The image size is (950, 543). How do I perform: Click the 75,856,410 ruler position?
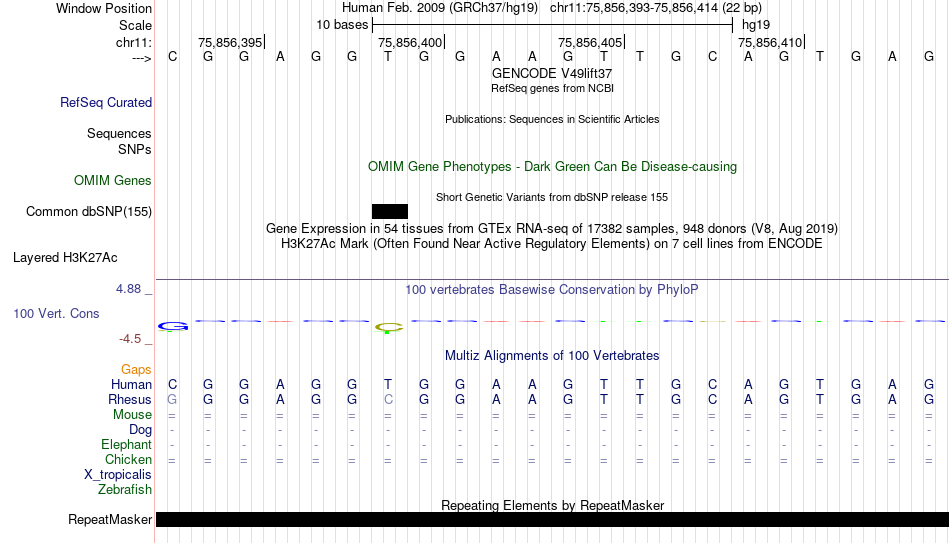(x=770, y=42)
